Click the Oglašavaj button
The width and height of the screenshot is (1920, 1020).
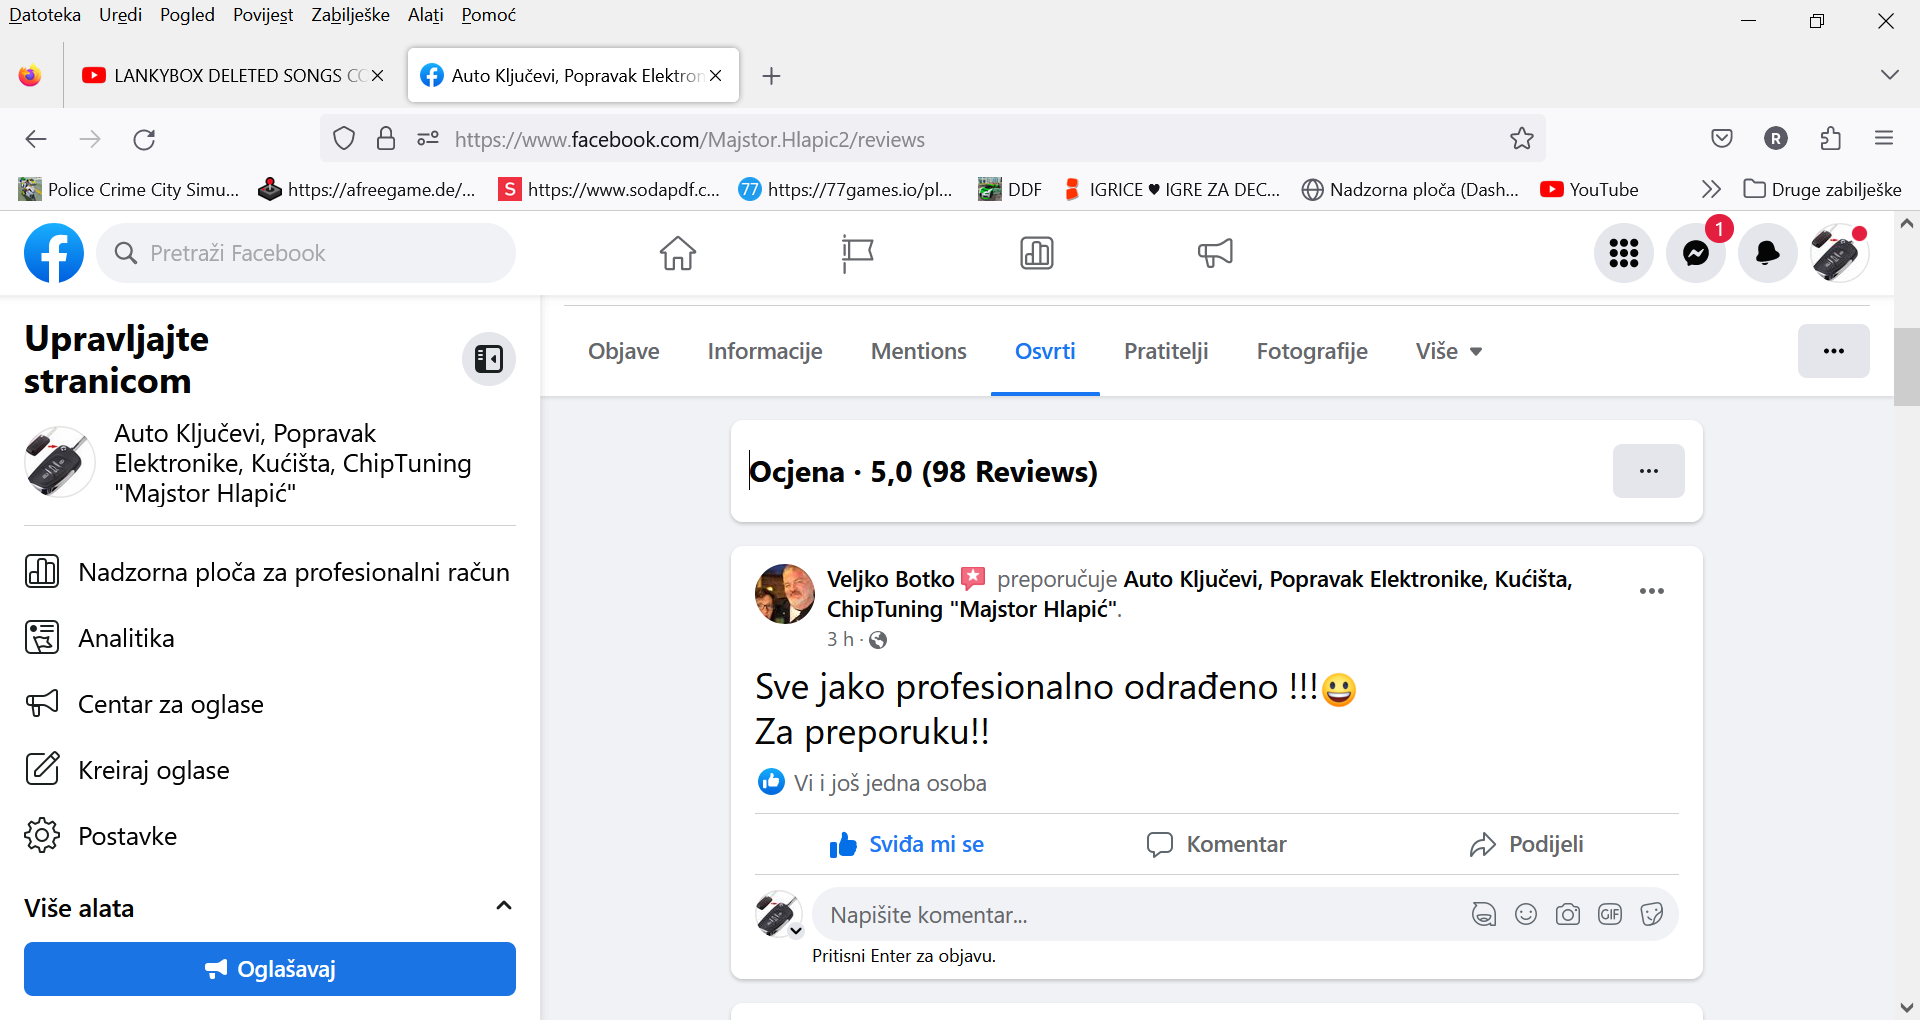(270, 969)
